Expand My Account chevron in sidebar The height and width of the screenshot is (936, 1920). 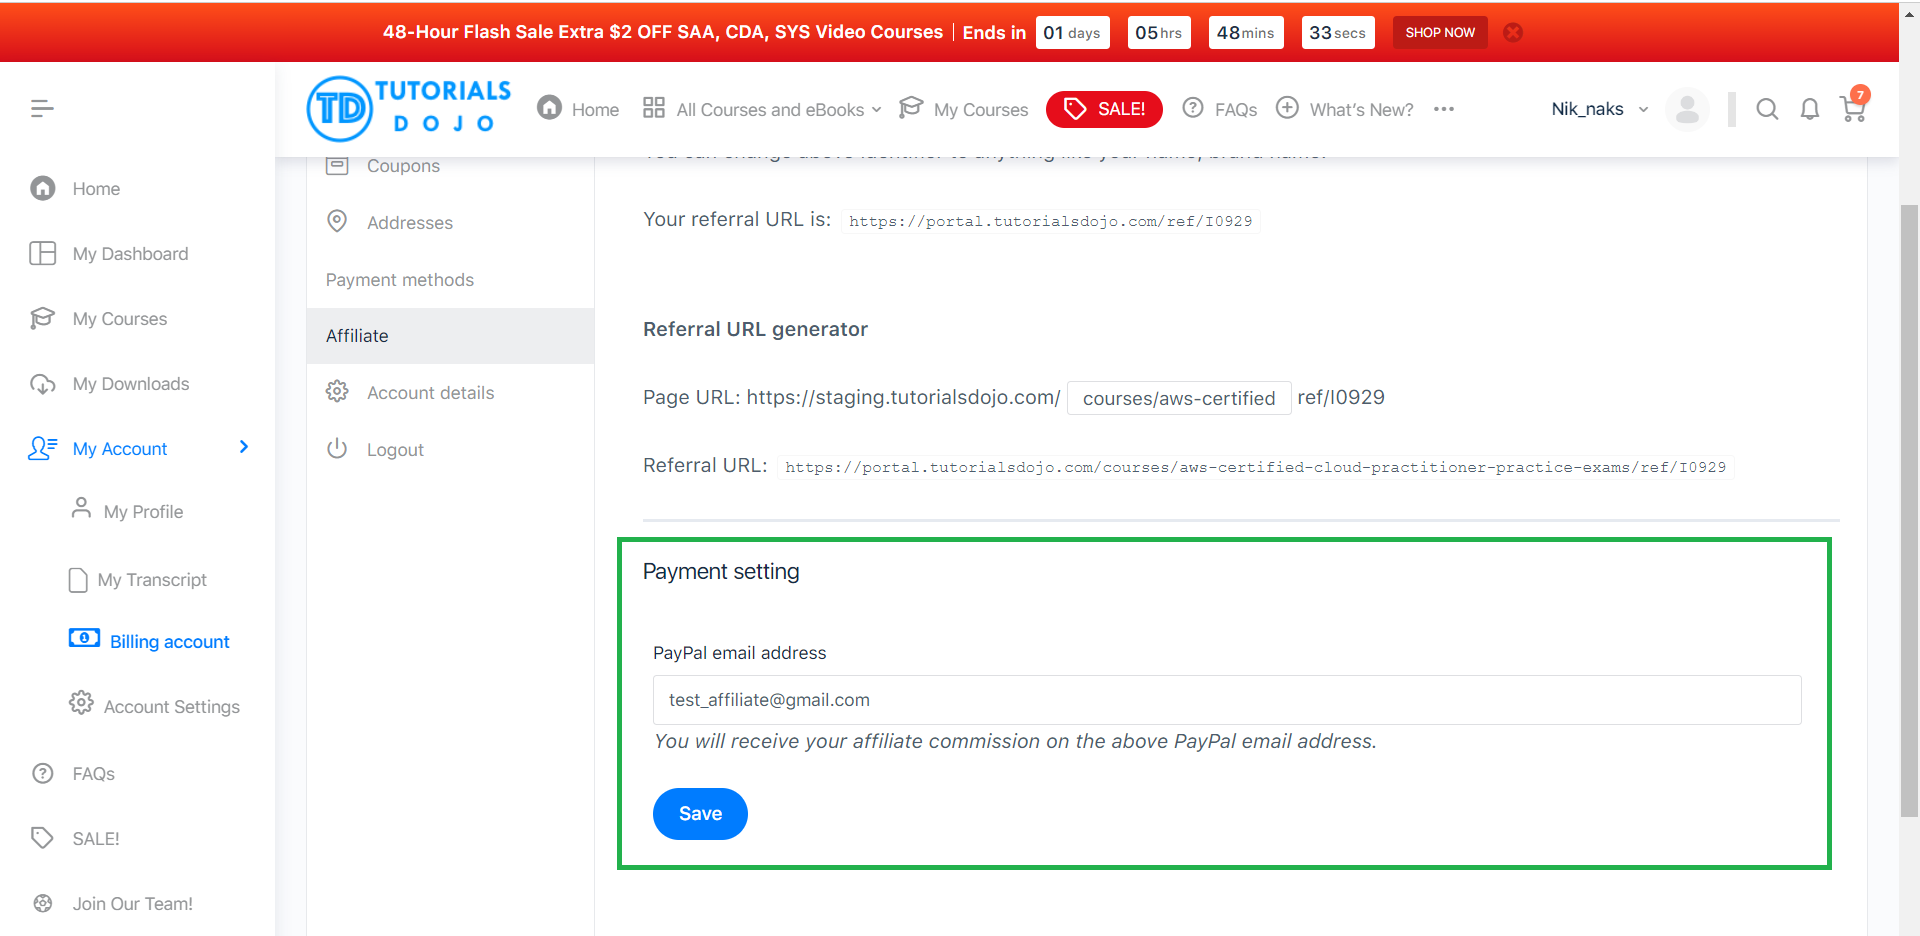click(243, 447)
